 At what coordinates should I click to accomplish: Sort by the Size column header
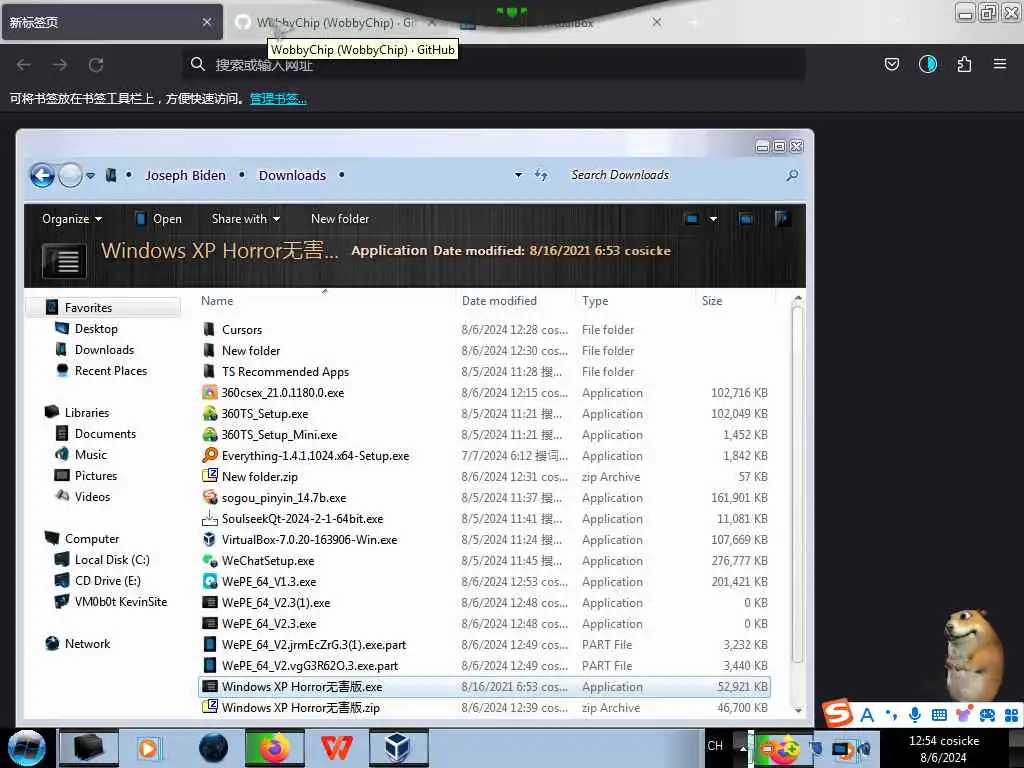(712, 301)
